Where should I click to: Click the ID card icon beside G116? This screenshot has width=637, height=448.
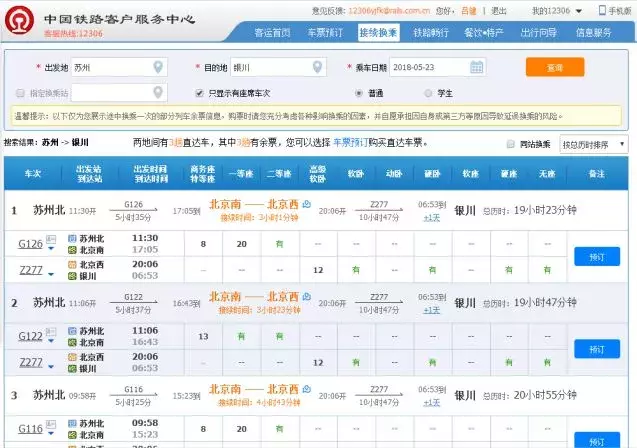[x=51, y=424]
